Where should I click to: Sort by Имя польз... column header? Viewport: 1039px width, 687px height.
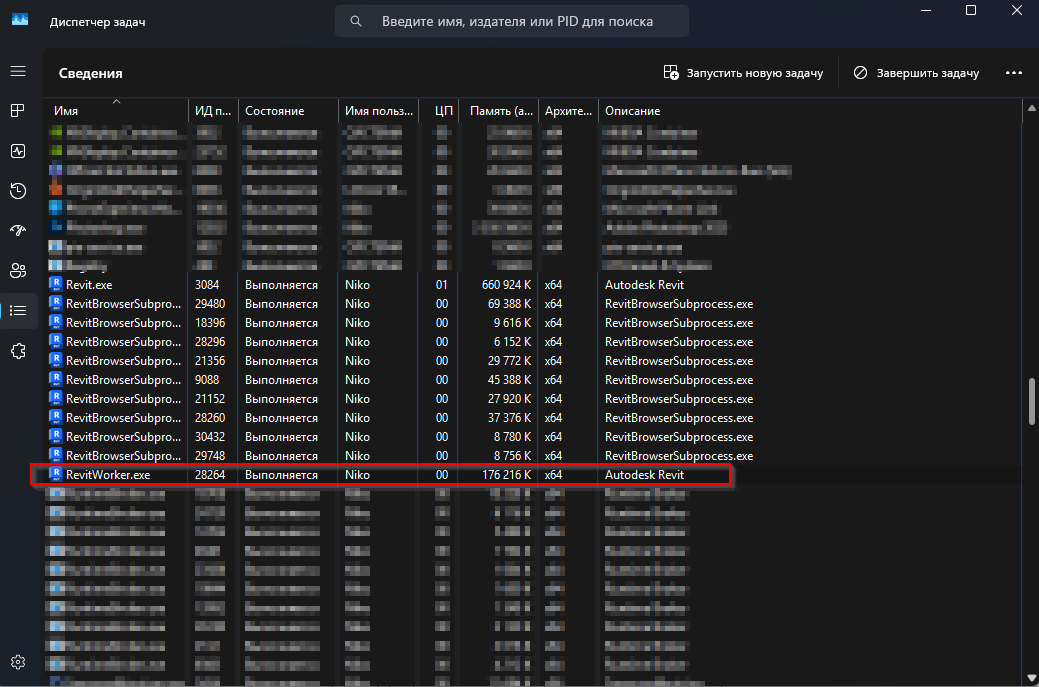(378, 111)
